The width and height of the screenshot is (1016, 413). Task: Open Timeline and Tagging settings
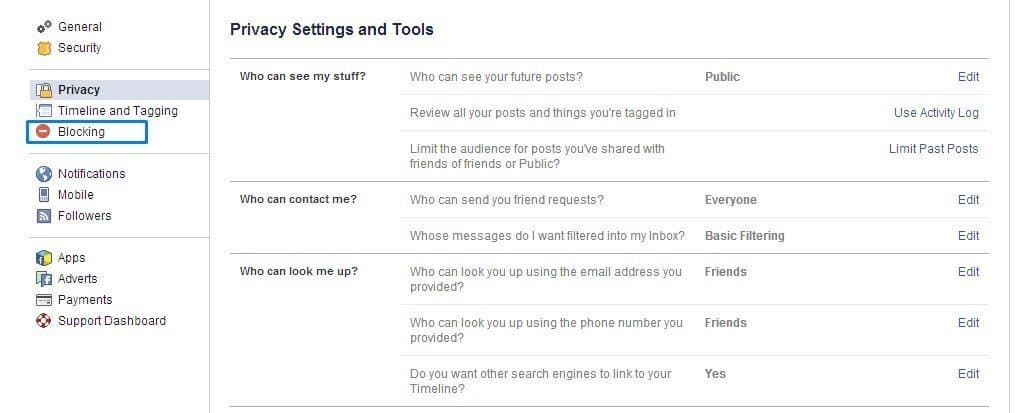(x=117, y=111)
